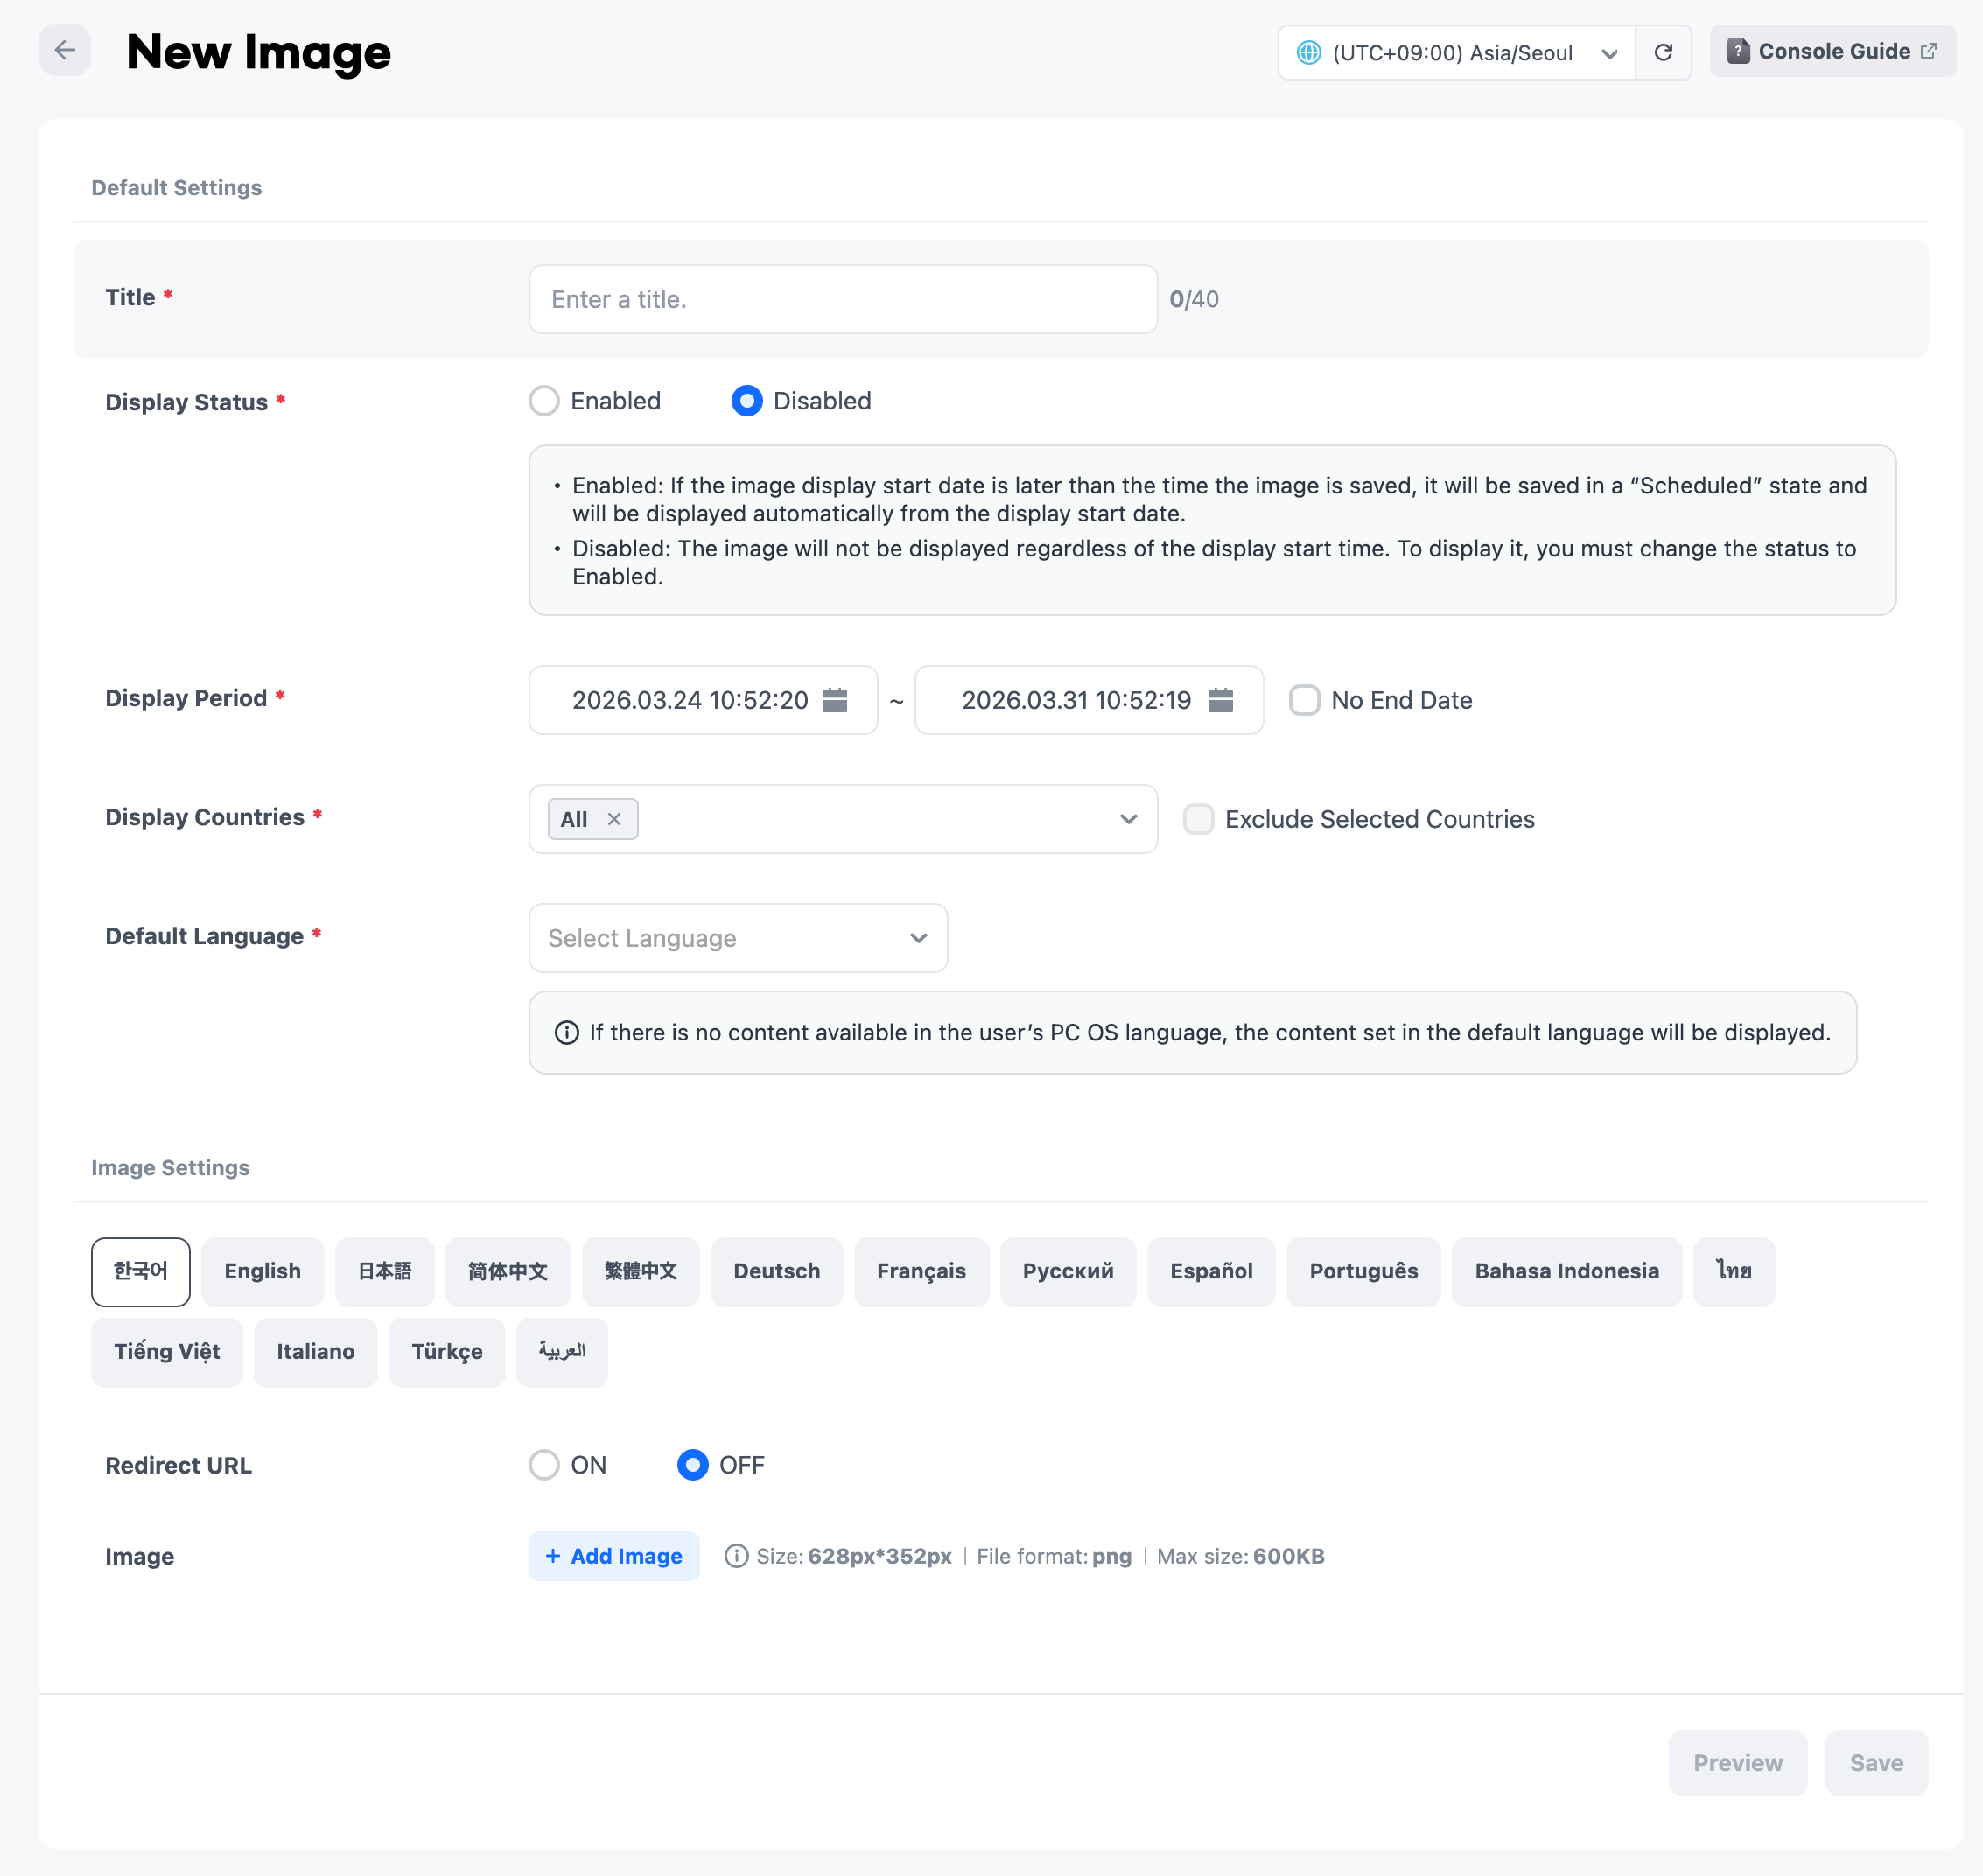
Task: Turn Redirect URL ON
Action: tap(544, 1465)
